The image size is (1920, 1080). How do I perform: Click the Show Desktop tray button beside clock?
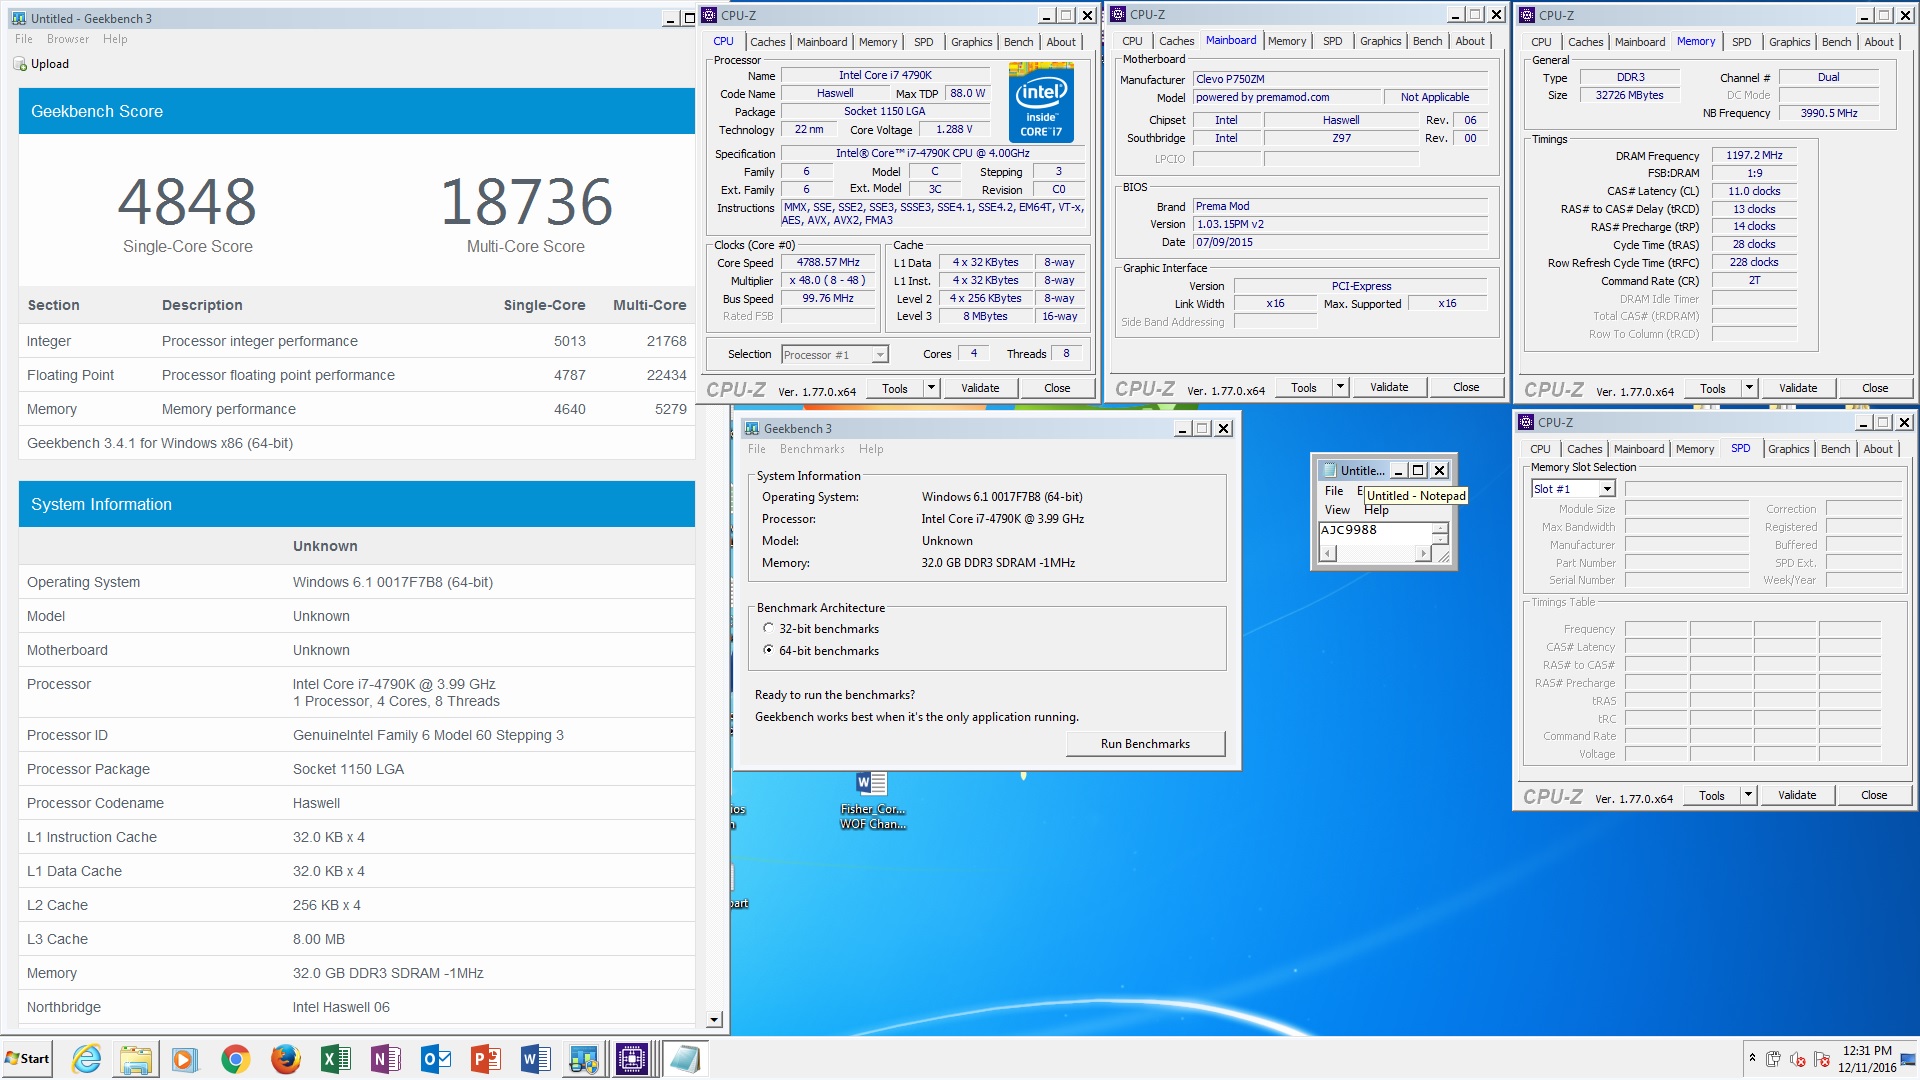tap(1909, 1059)
